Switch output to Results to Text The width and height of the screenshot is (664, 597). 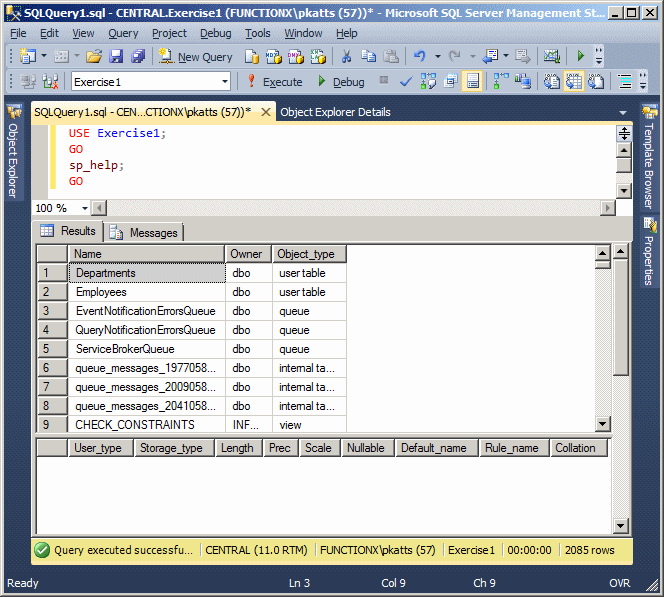[x=552, y=81]
